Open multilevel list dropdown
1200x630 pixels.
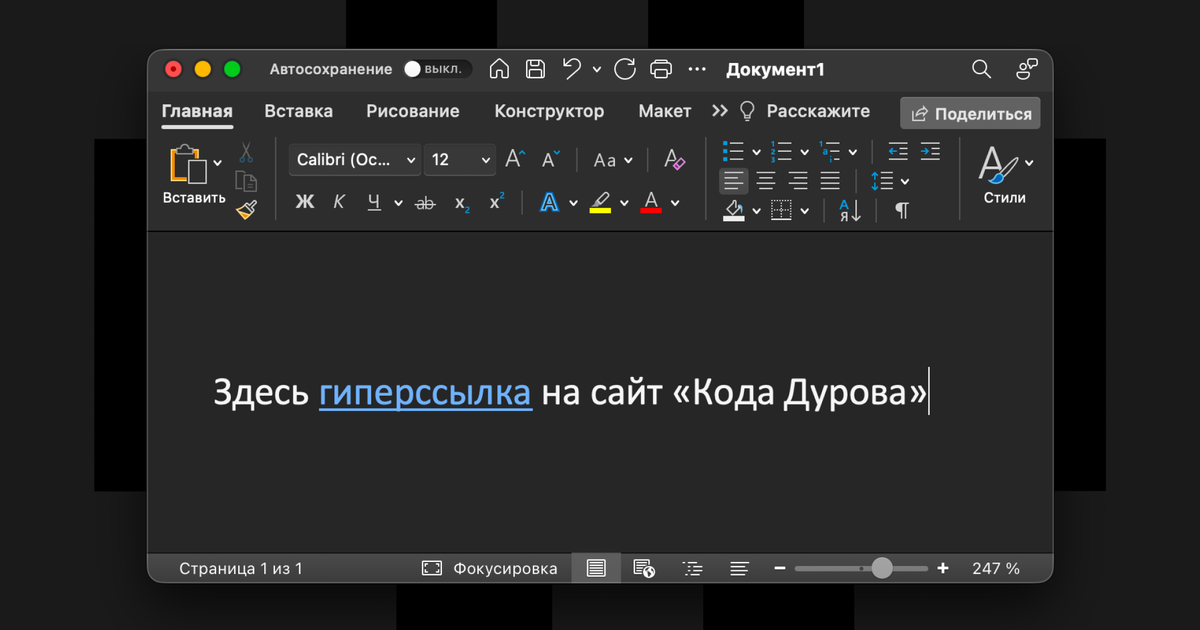pyautogui.click(x=852, y=153)
